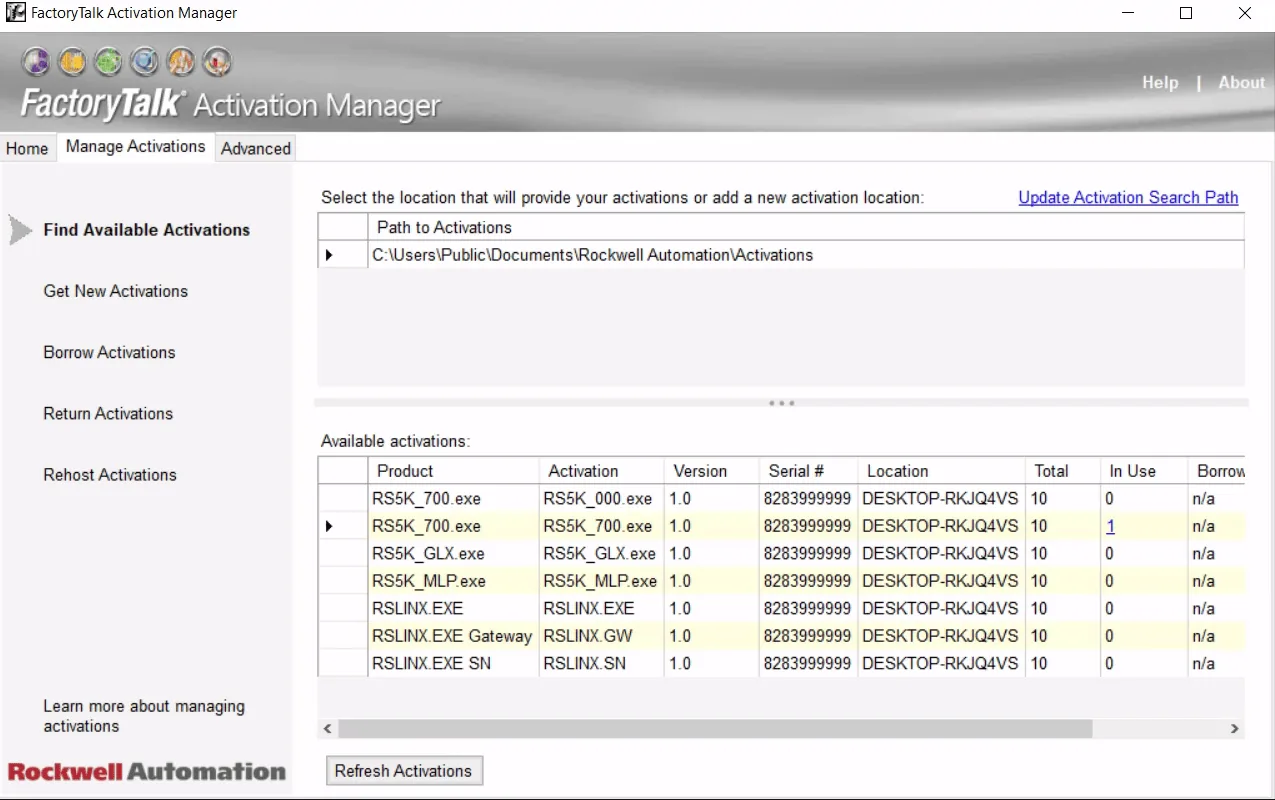This screenshot has height=800, width=1275.
Task: Click Update Activation Search Path link
Action: pos(1128,197)
